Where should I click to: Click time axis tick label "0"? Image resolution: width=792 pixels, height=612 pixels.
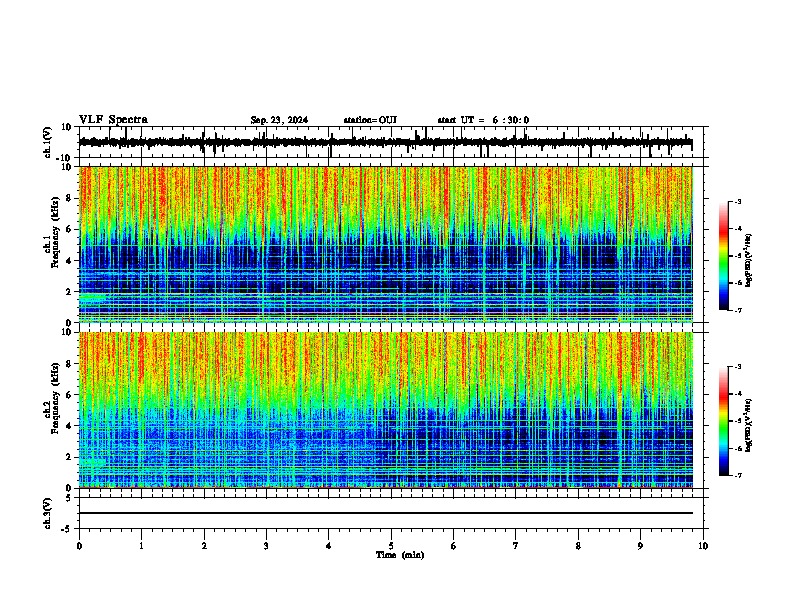[x=79, y=546]
